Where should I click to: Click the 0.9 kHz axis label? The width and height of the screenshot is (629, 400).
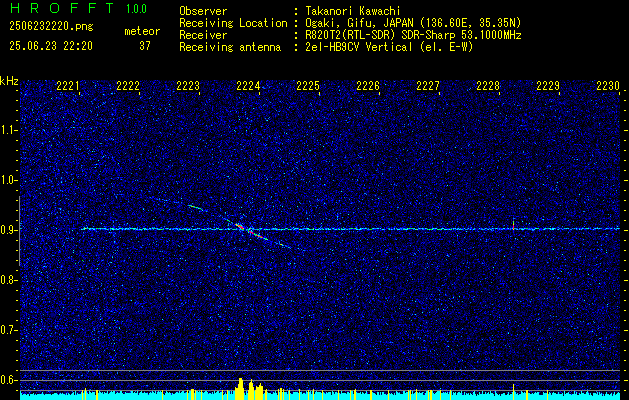coord(9,230)
